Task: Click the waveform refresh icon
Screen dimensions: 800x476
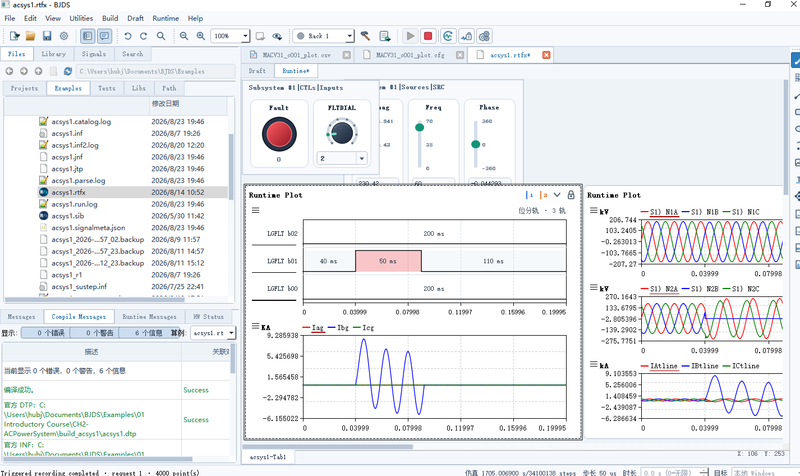Action: coord(448,36)
